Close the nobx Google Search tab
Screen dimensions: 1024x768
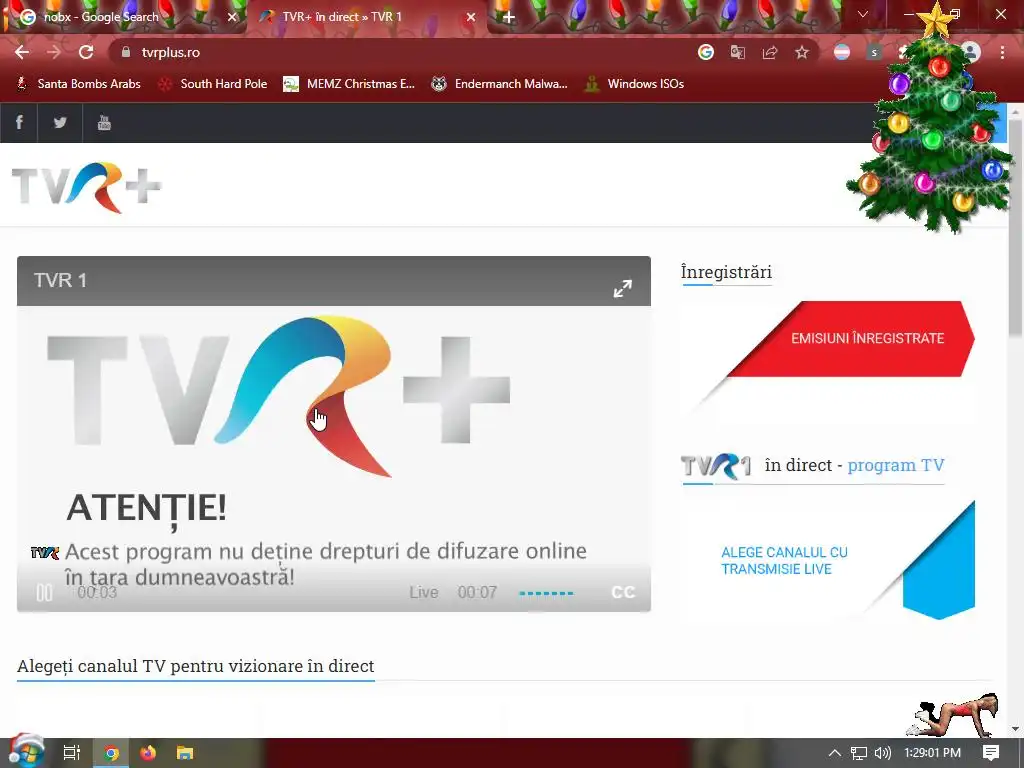tap(232, 17)
